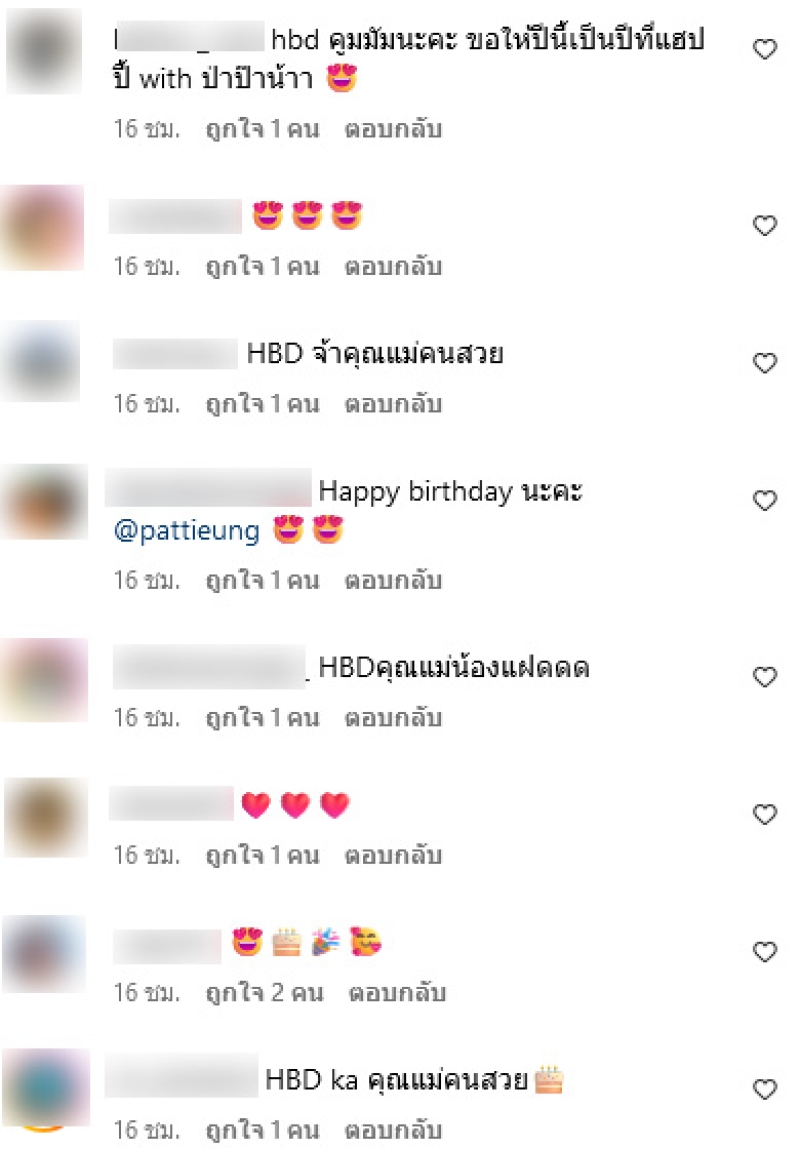Heart the 'Happy birthday นะคะ' comment
Viewport: 800px width, 1149px height.
(765, 500)
